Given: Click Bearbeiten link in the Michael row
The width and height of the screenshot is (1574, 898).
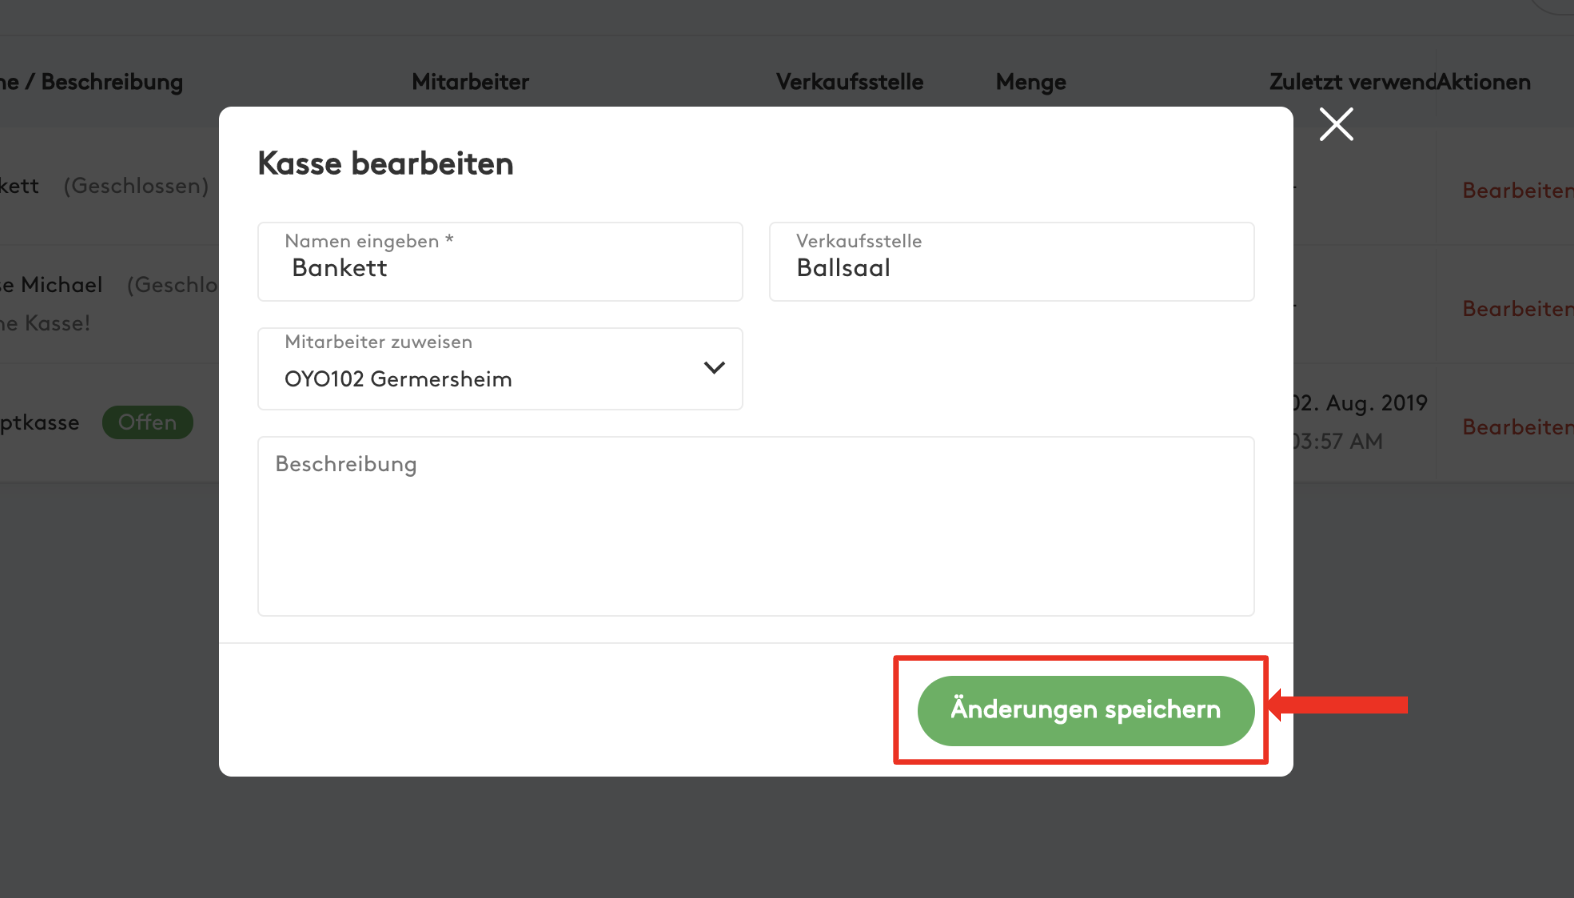Looking at the screenshot, I should 1517,309.
